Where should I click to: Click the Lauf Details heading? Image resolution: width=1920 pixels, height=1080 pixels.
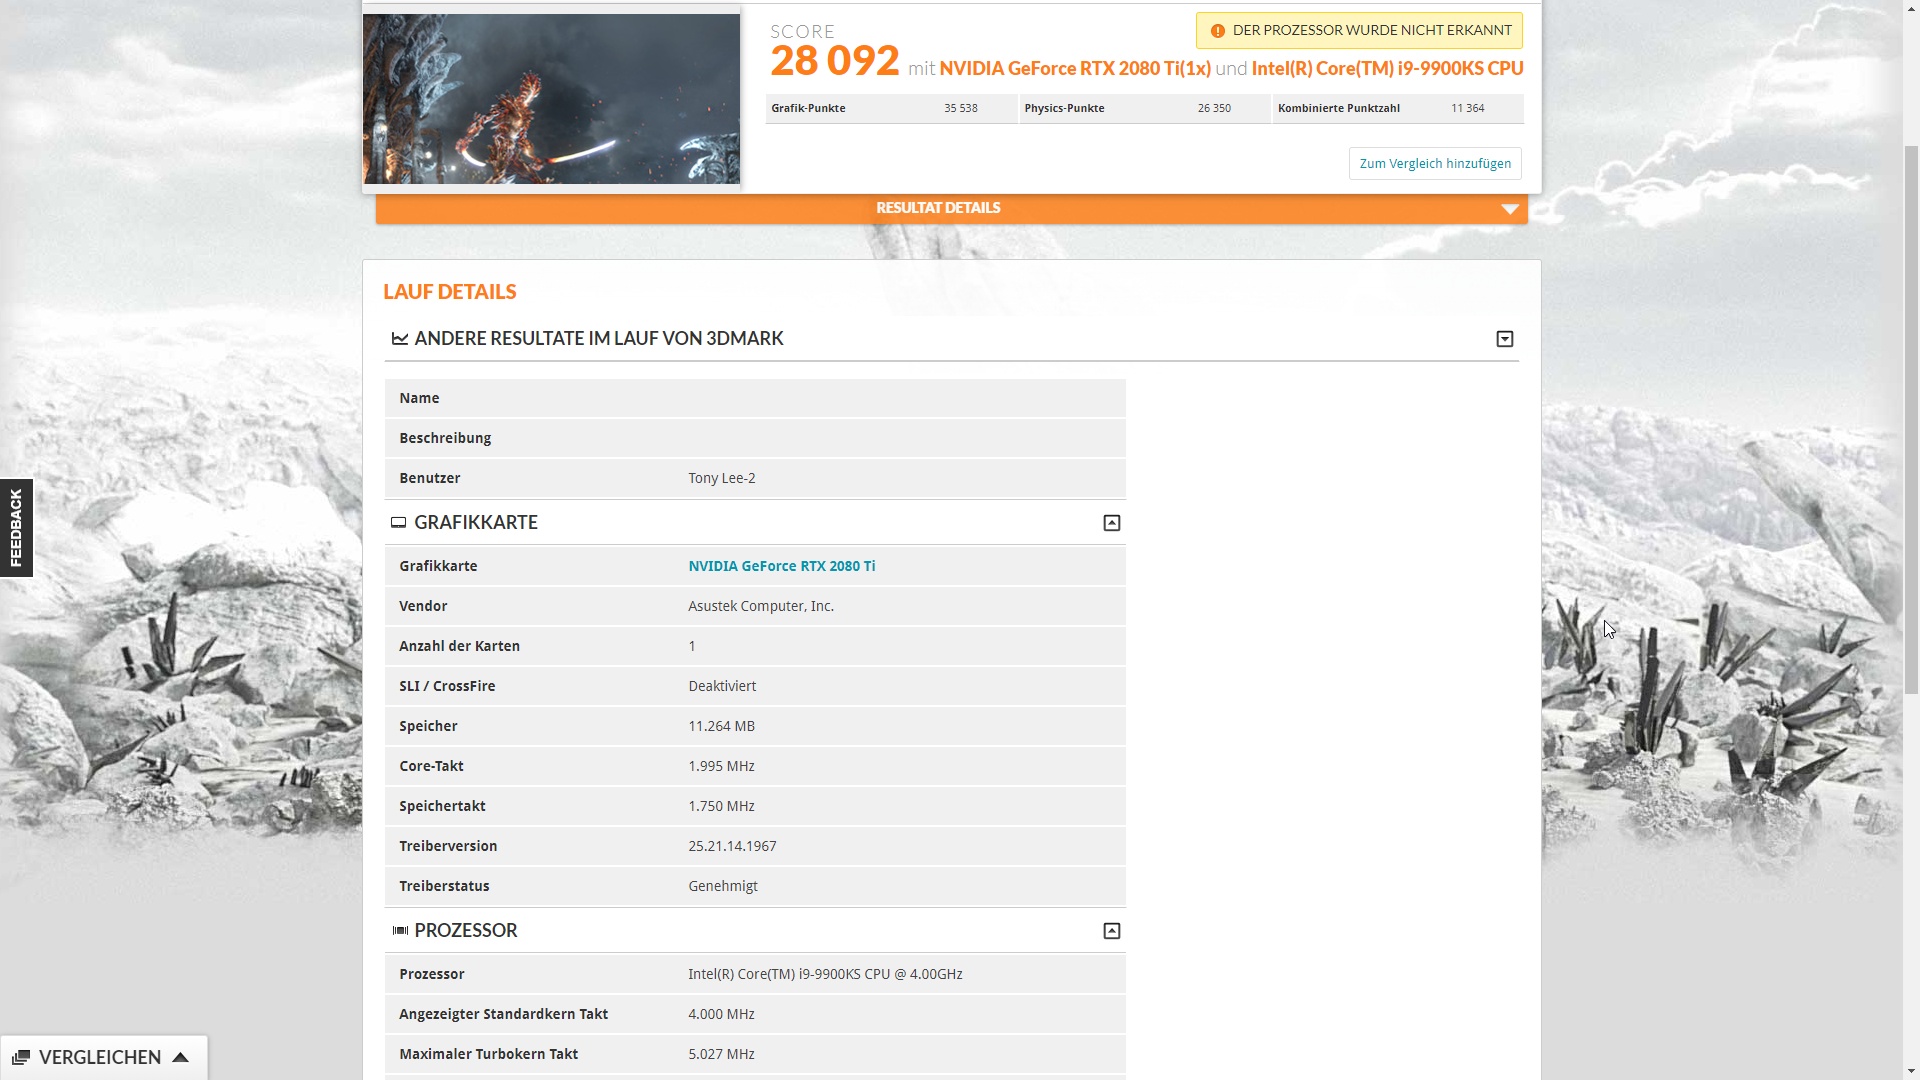pyautogui.click(x=450, y=292)
